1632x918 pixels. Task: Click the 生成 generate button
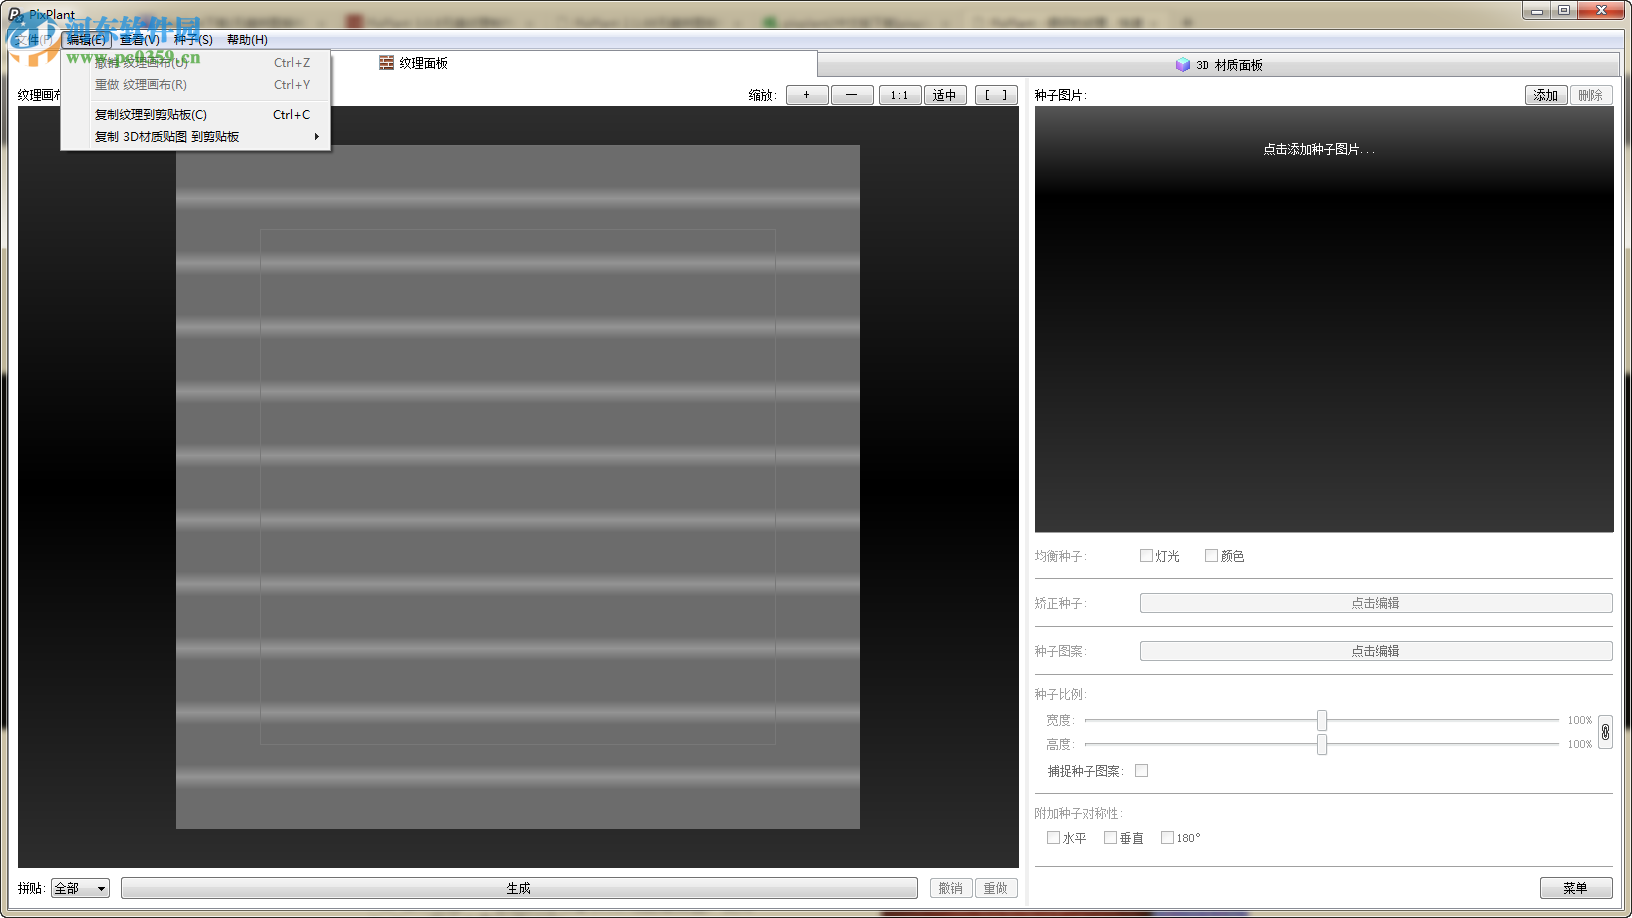click(x=519, y=888)
